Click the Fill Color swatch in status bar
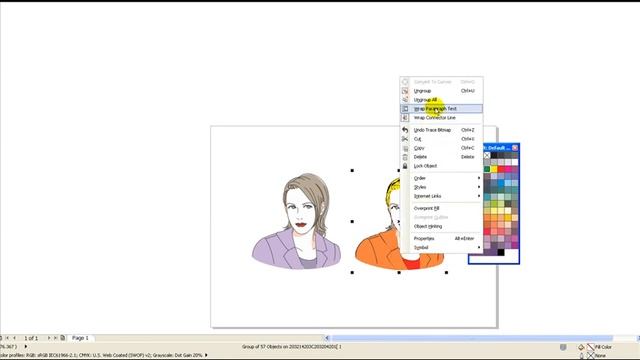The image size is (640, 360). (591, 347)
